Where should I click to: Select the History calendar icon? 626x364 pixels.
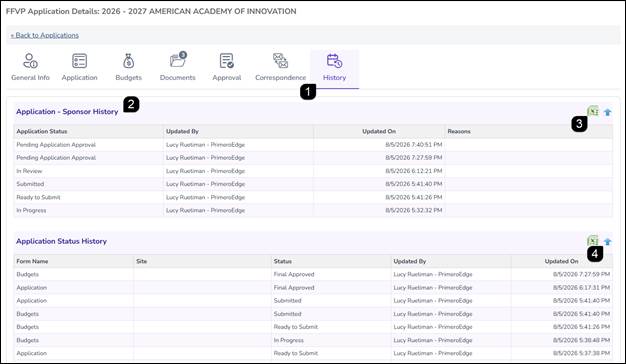click(x=334, y=61)
